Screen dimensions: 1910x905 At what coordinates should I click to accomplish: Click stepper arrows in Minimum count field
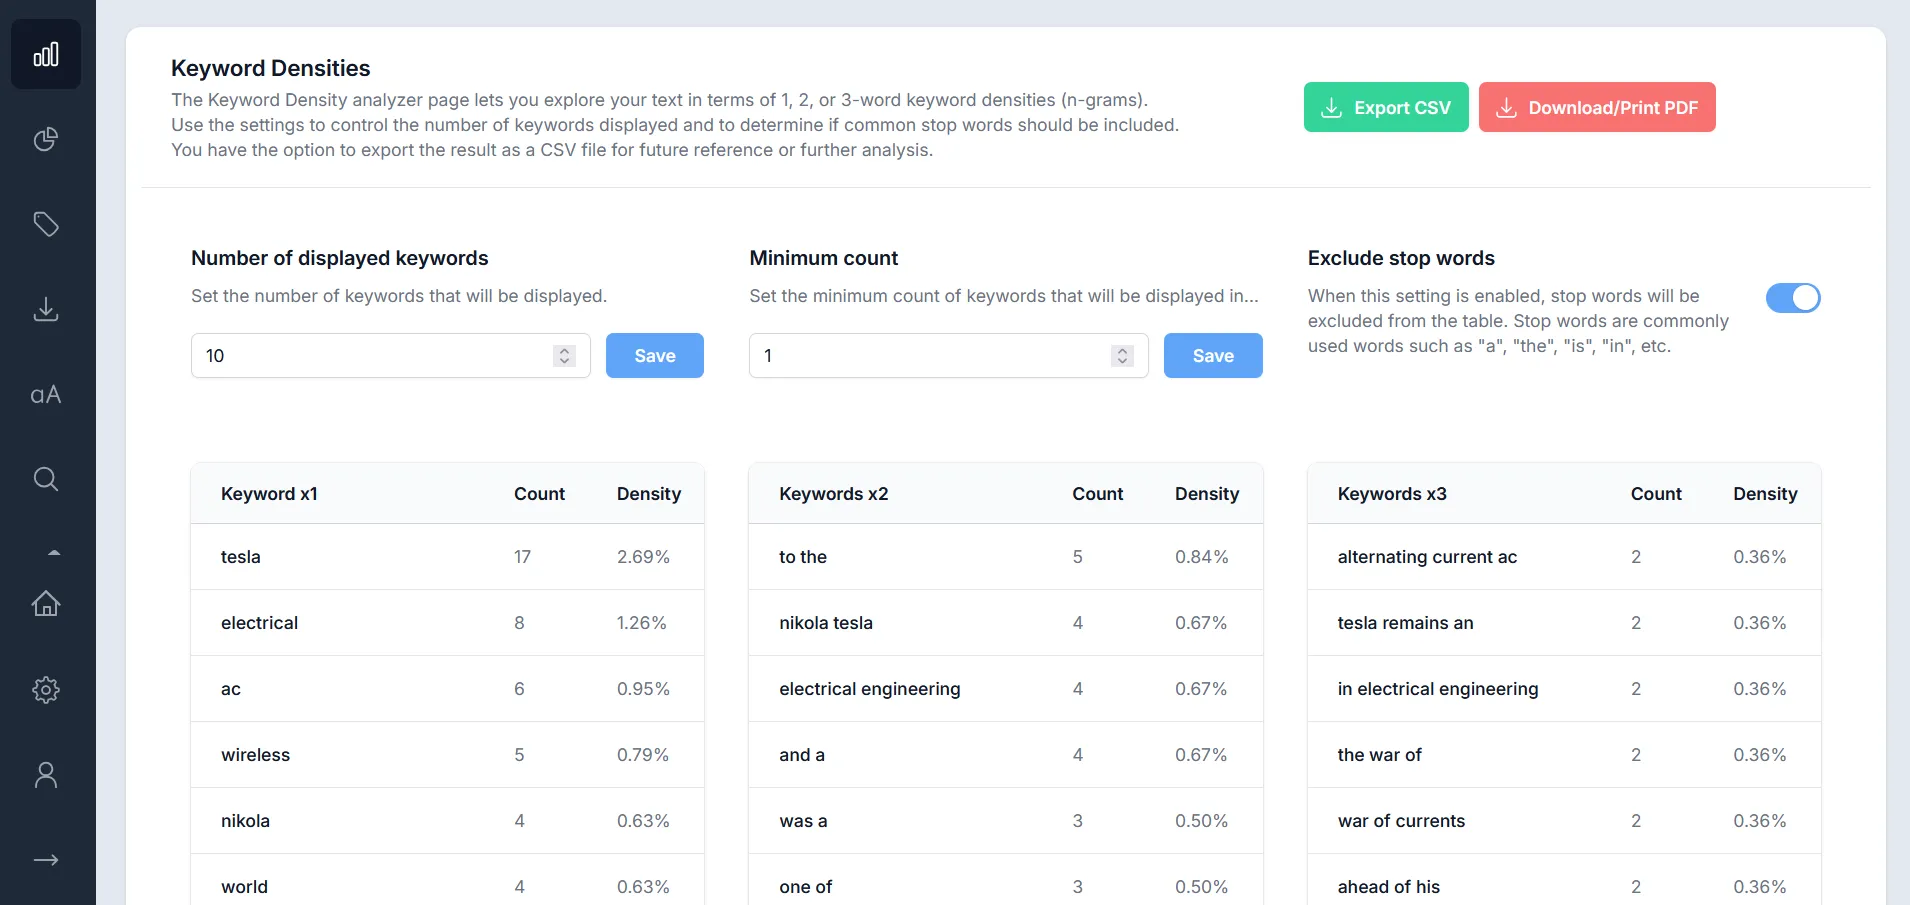(1123, 356)
